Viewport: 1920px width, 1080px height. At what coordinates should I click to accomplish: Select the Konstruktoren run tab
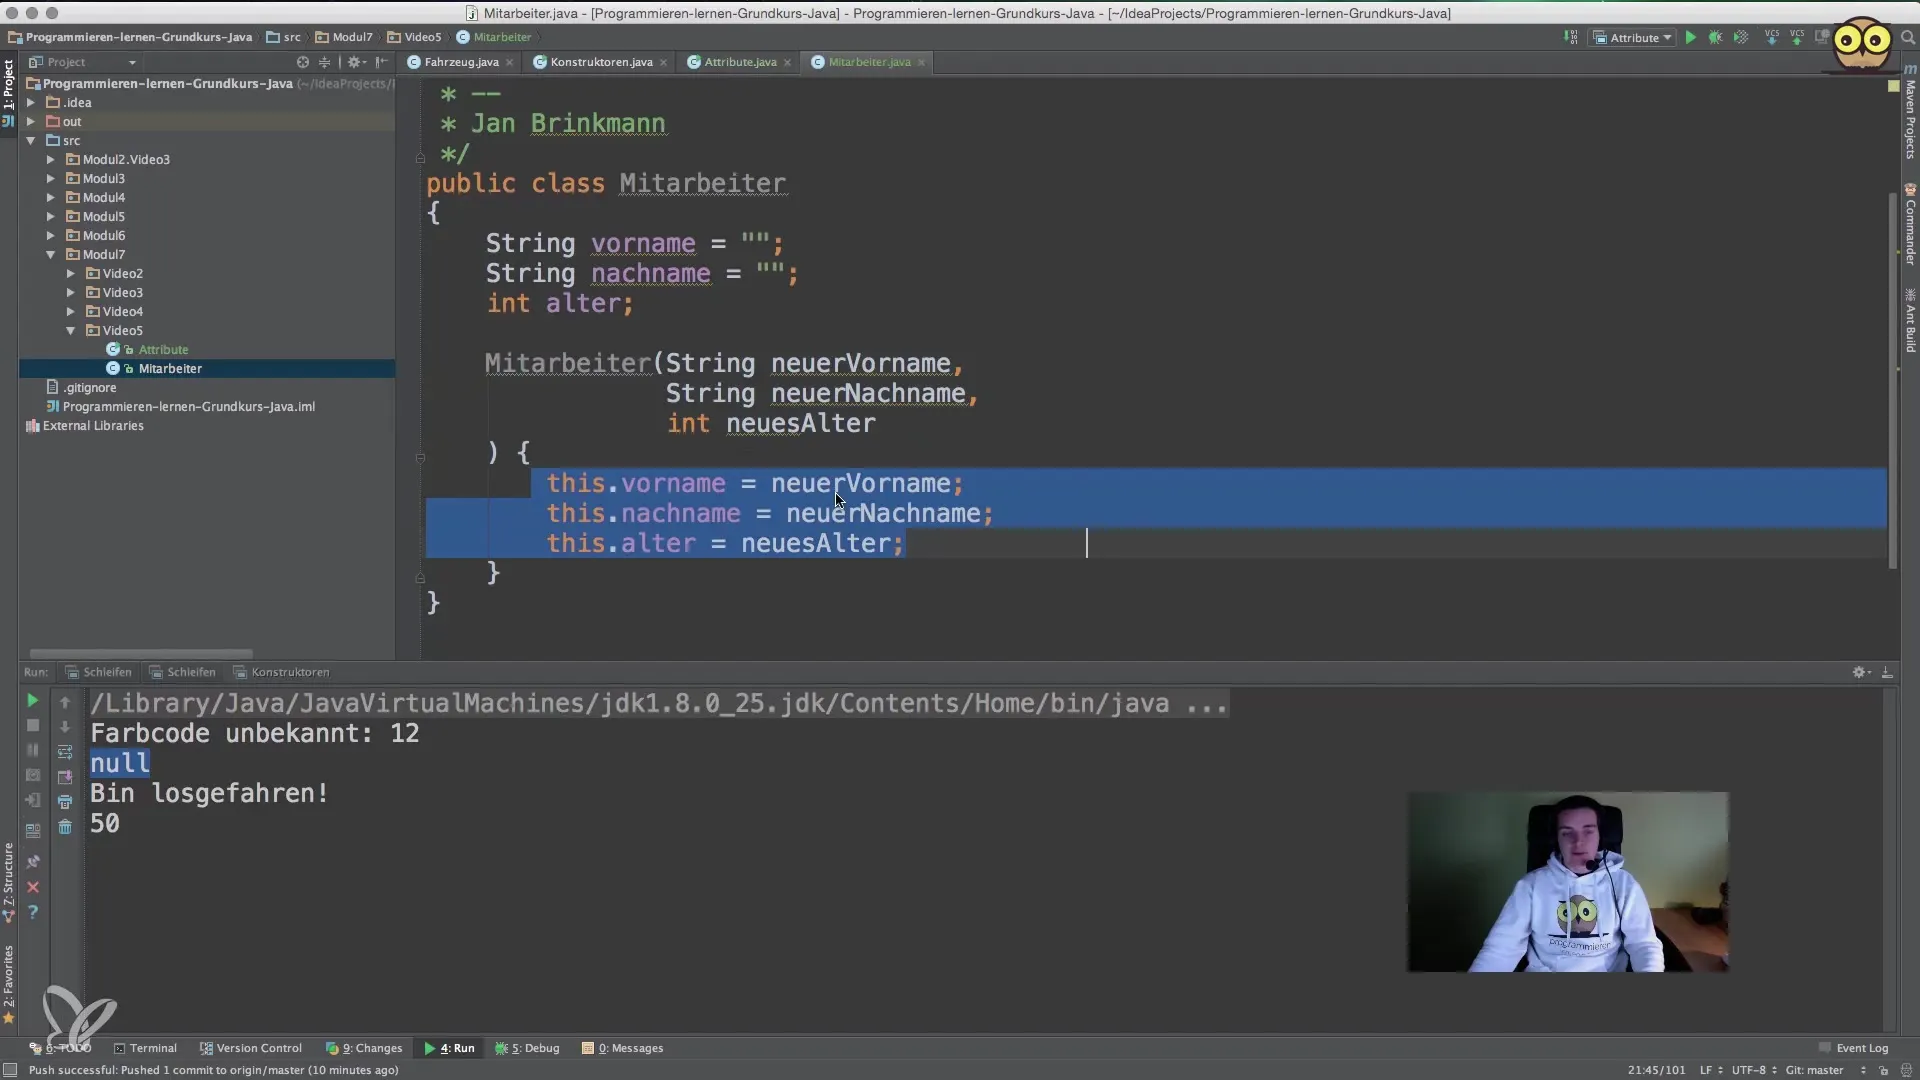[281, 672]
